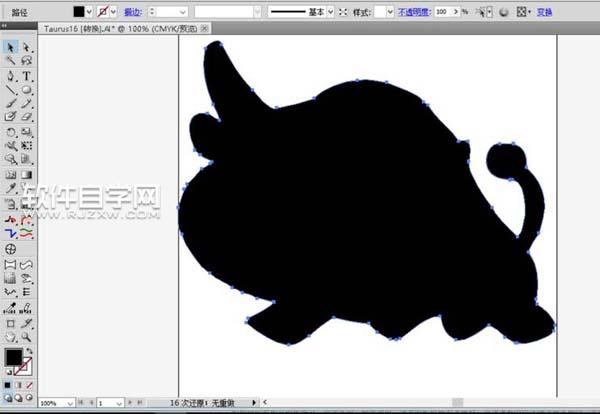Switch to the Taurus16 document tab
The image size is (600, 414).
120,29
